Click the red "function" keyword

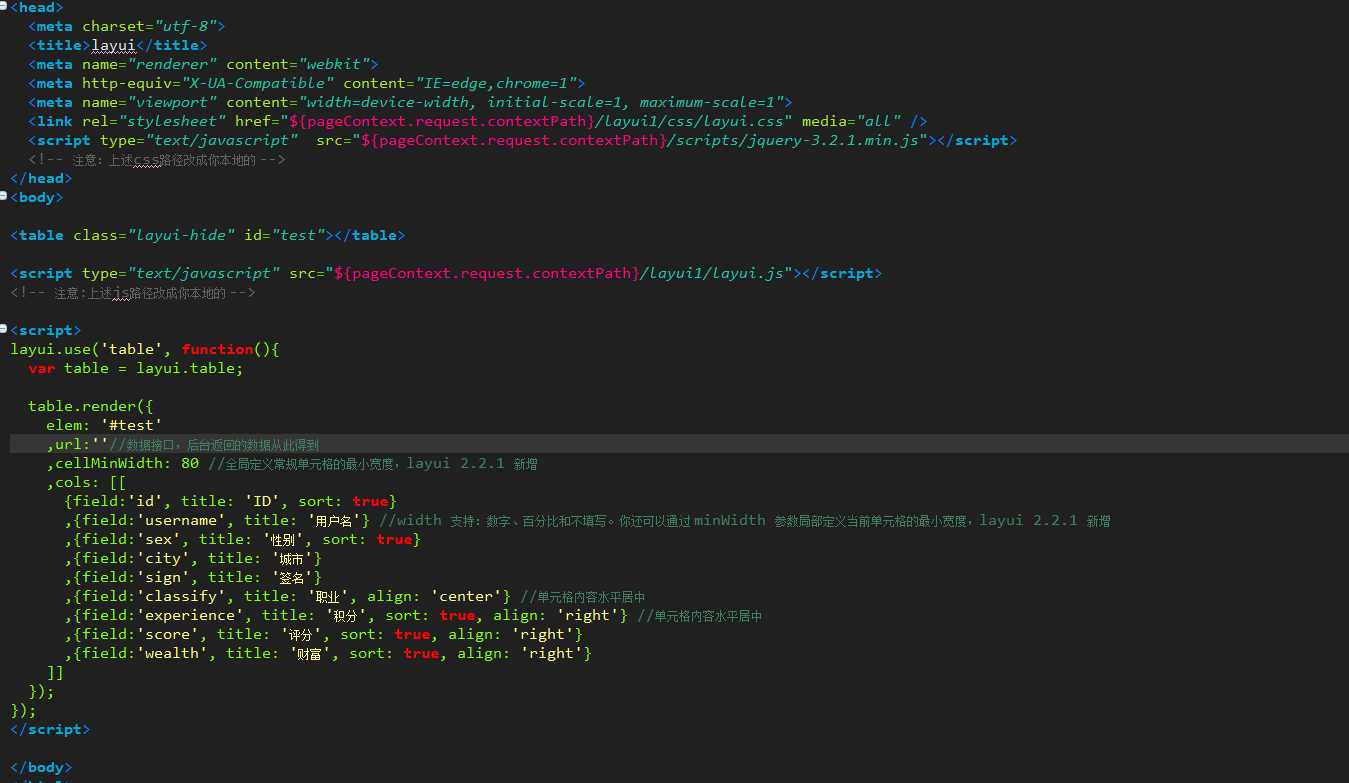217,349
